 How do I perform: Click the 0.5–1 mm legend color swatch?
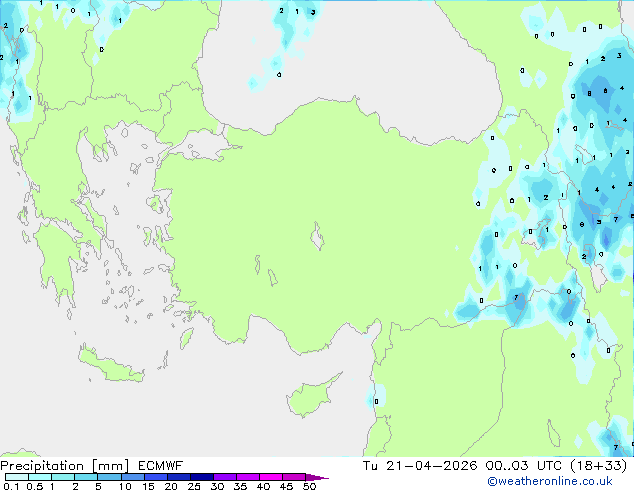[40, 477]
